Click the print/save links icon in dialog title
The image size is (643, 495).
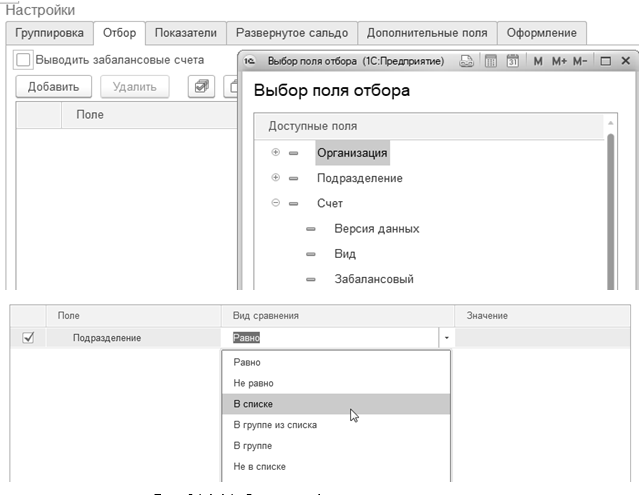(x=466, y=61)
